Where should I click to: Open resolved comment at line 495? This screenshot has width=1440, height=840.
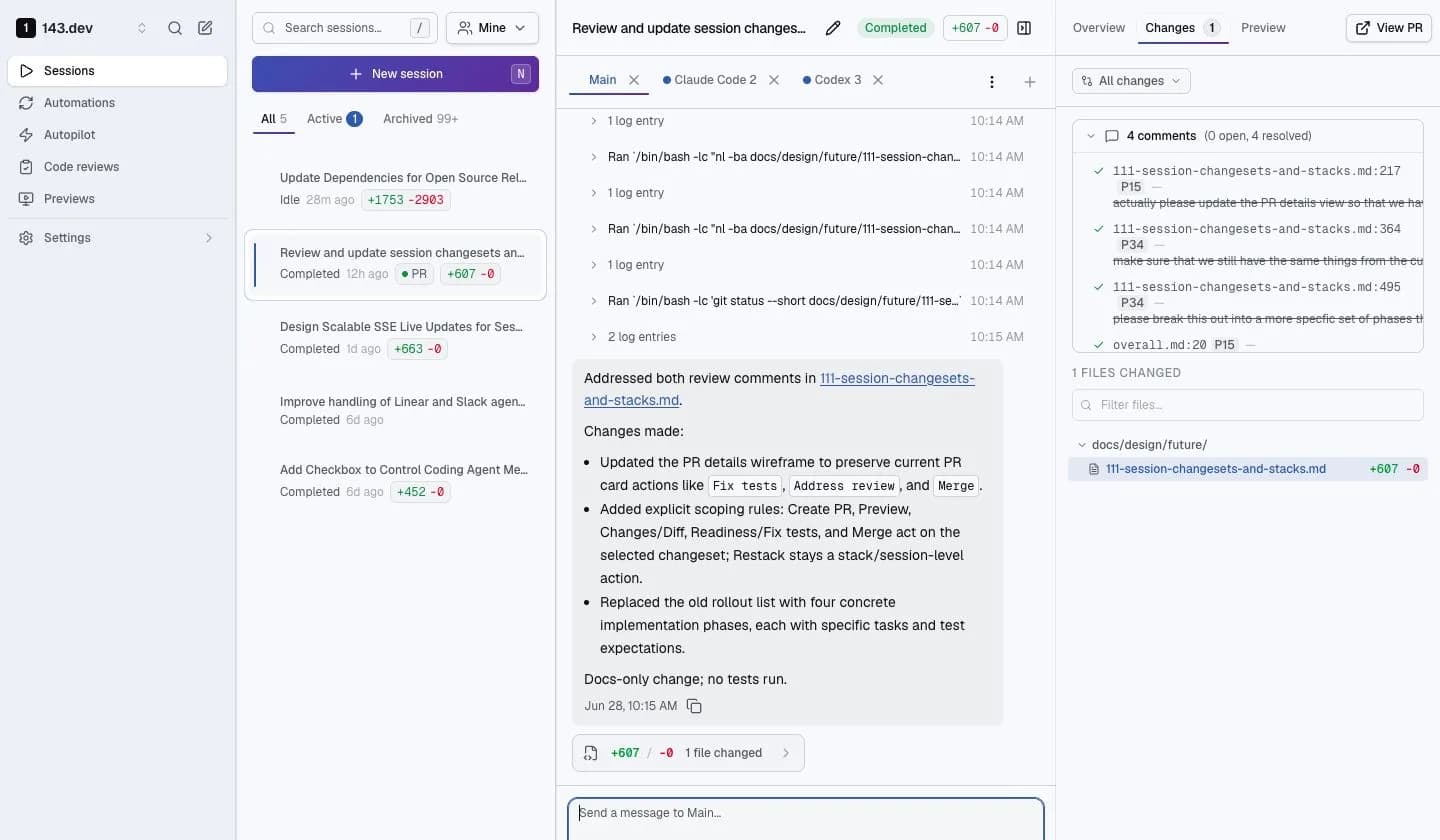pos(1256,303)
